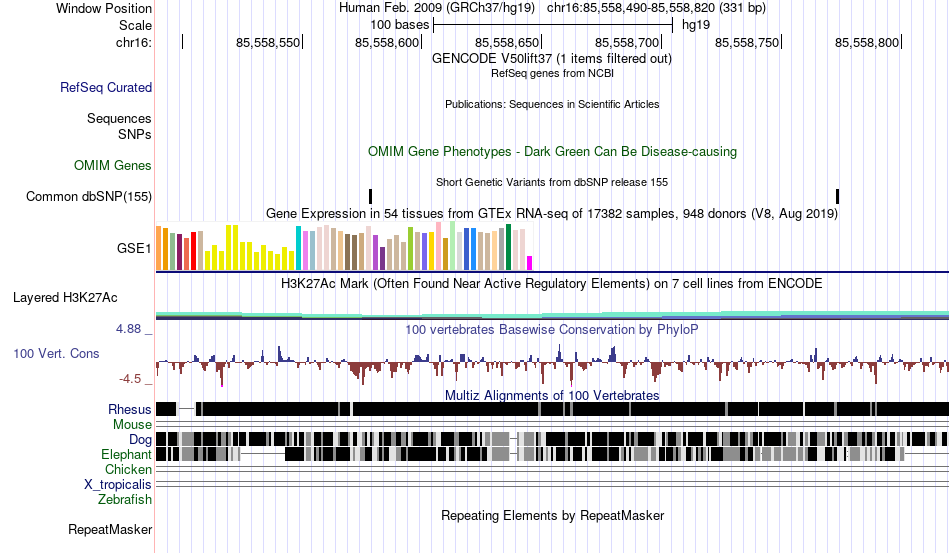Click Publications: Sequences in Scientific Articles title
This screenshot has width=950, height=553.
[552, 104]
